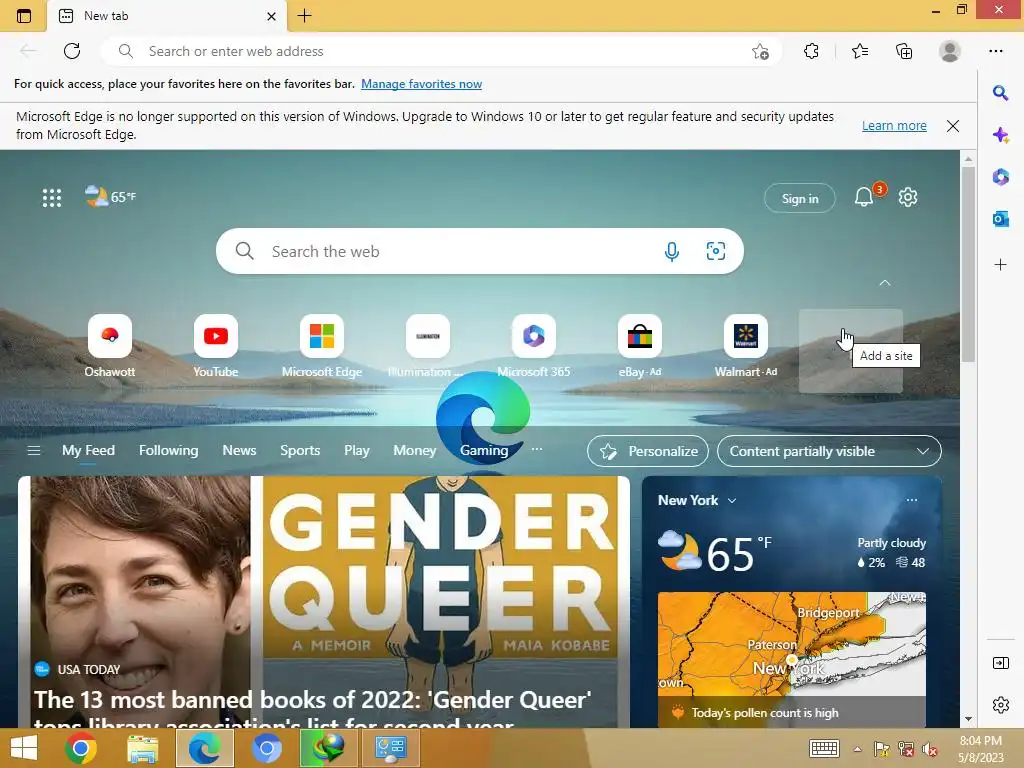Add this page to favorites star icon

[x=760, y=51]
